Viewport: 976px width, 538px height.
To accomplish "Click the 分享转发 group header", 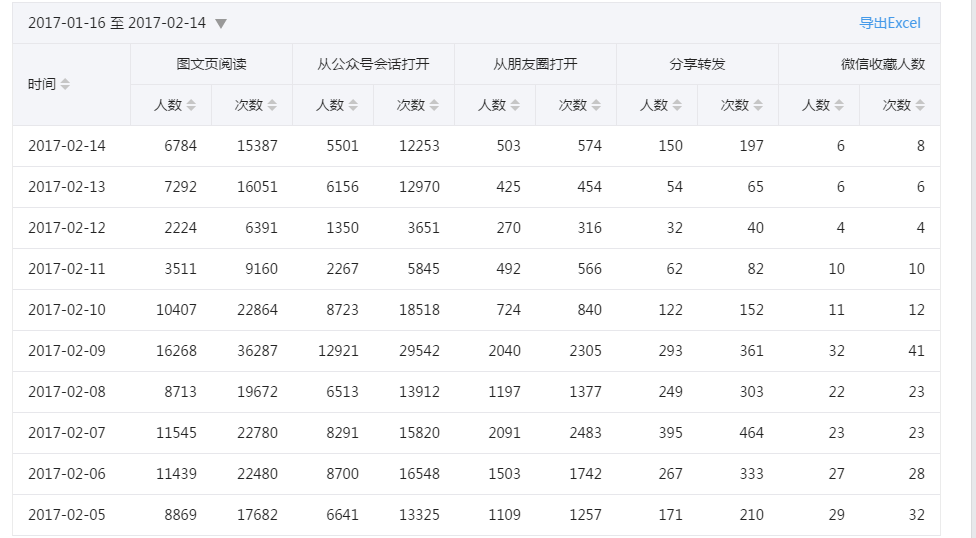I will (x=697, y=64).
